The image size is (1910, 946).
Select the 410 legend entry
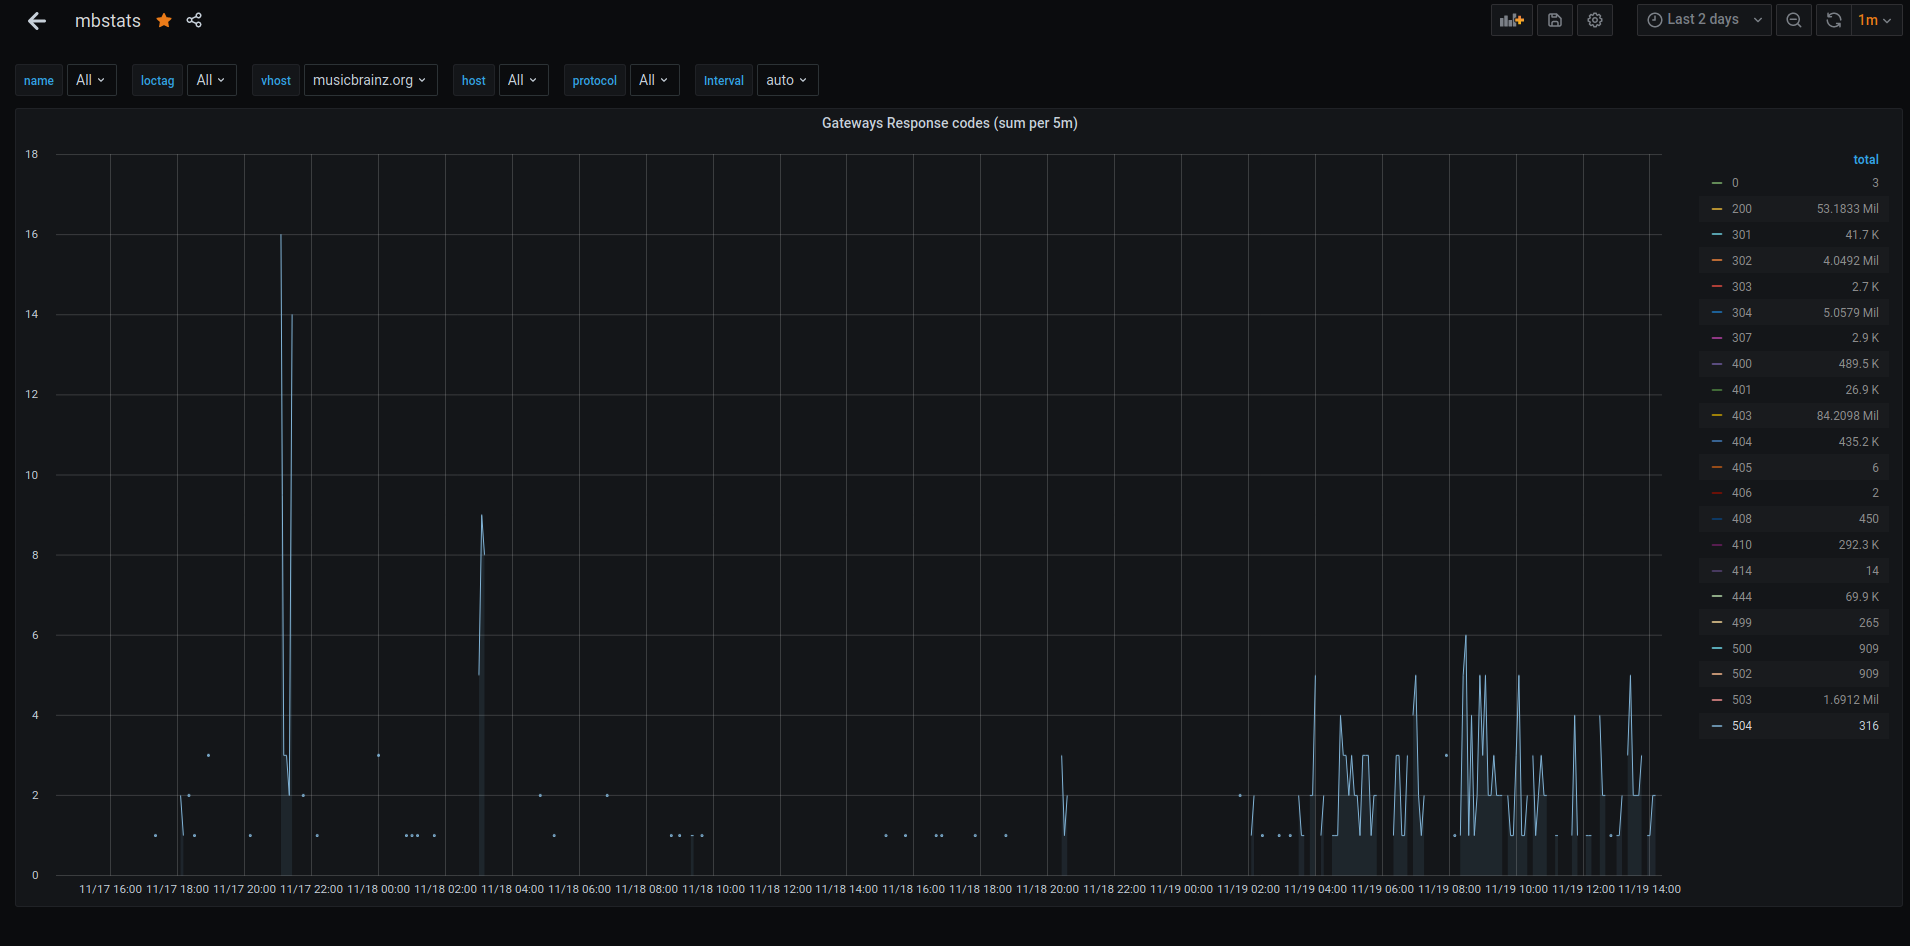tap(1741, 545)
